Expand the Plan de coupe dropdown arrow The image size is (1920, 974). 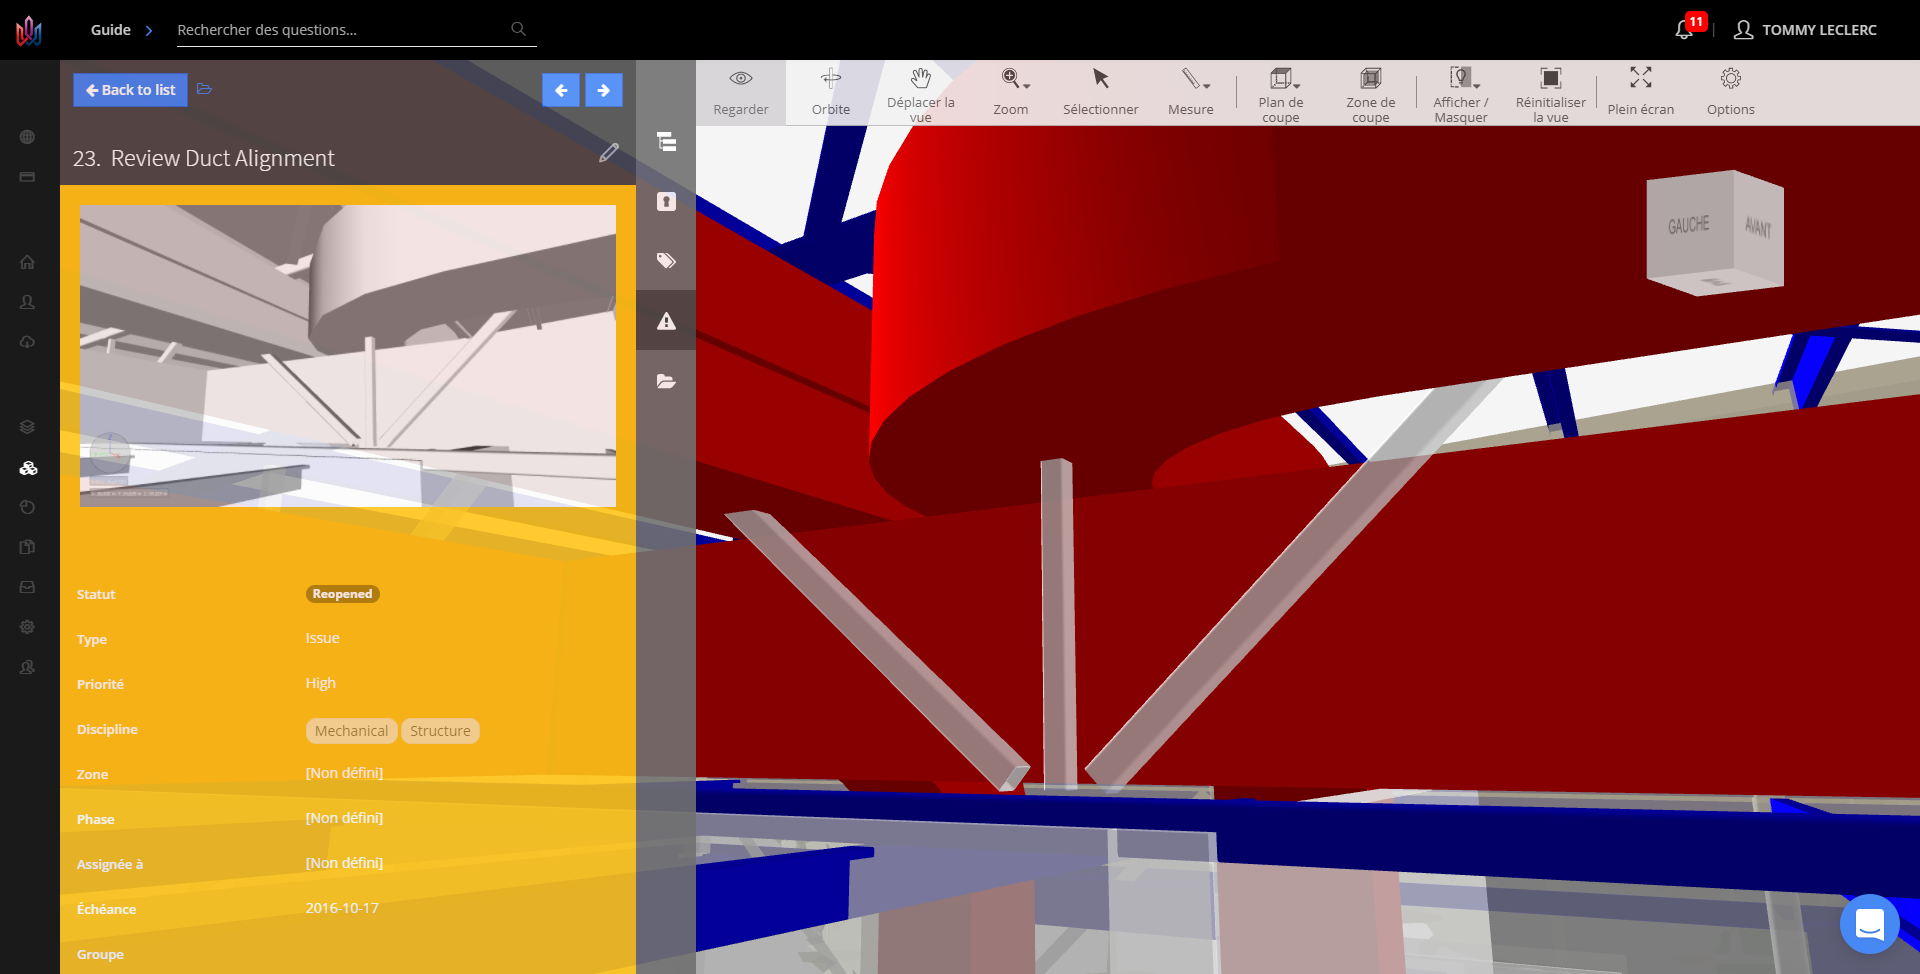pos(1297,86)
